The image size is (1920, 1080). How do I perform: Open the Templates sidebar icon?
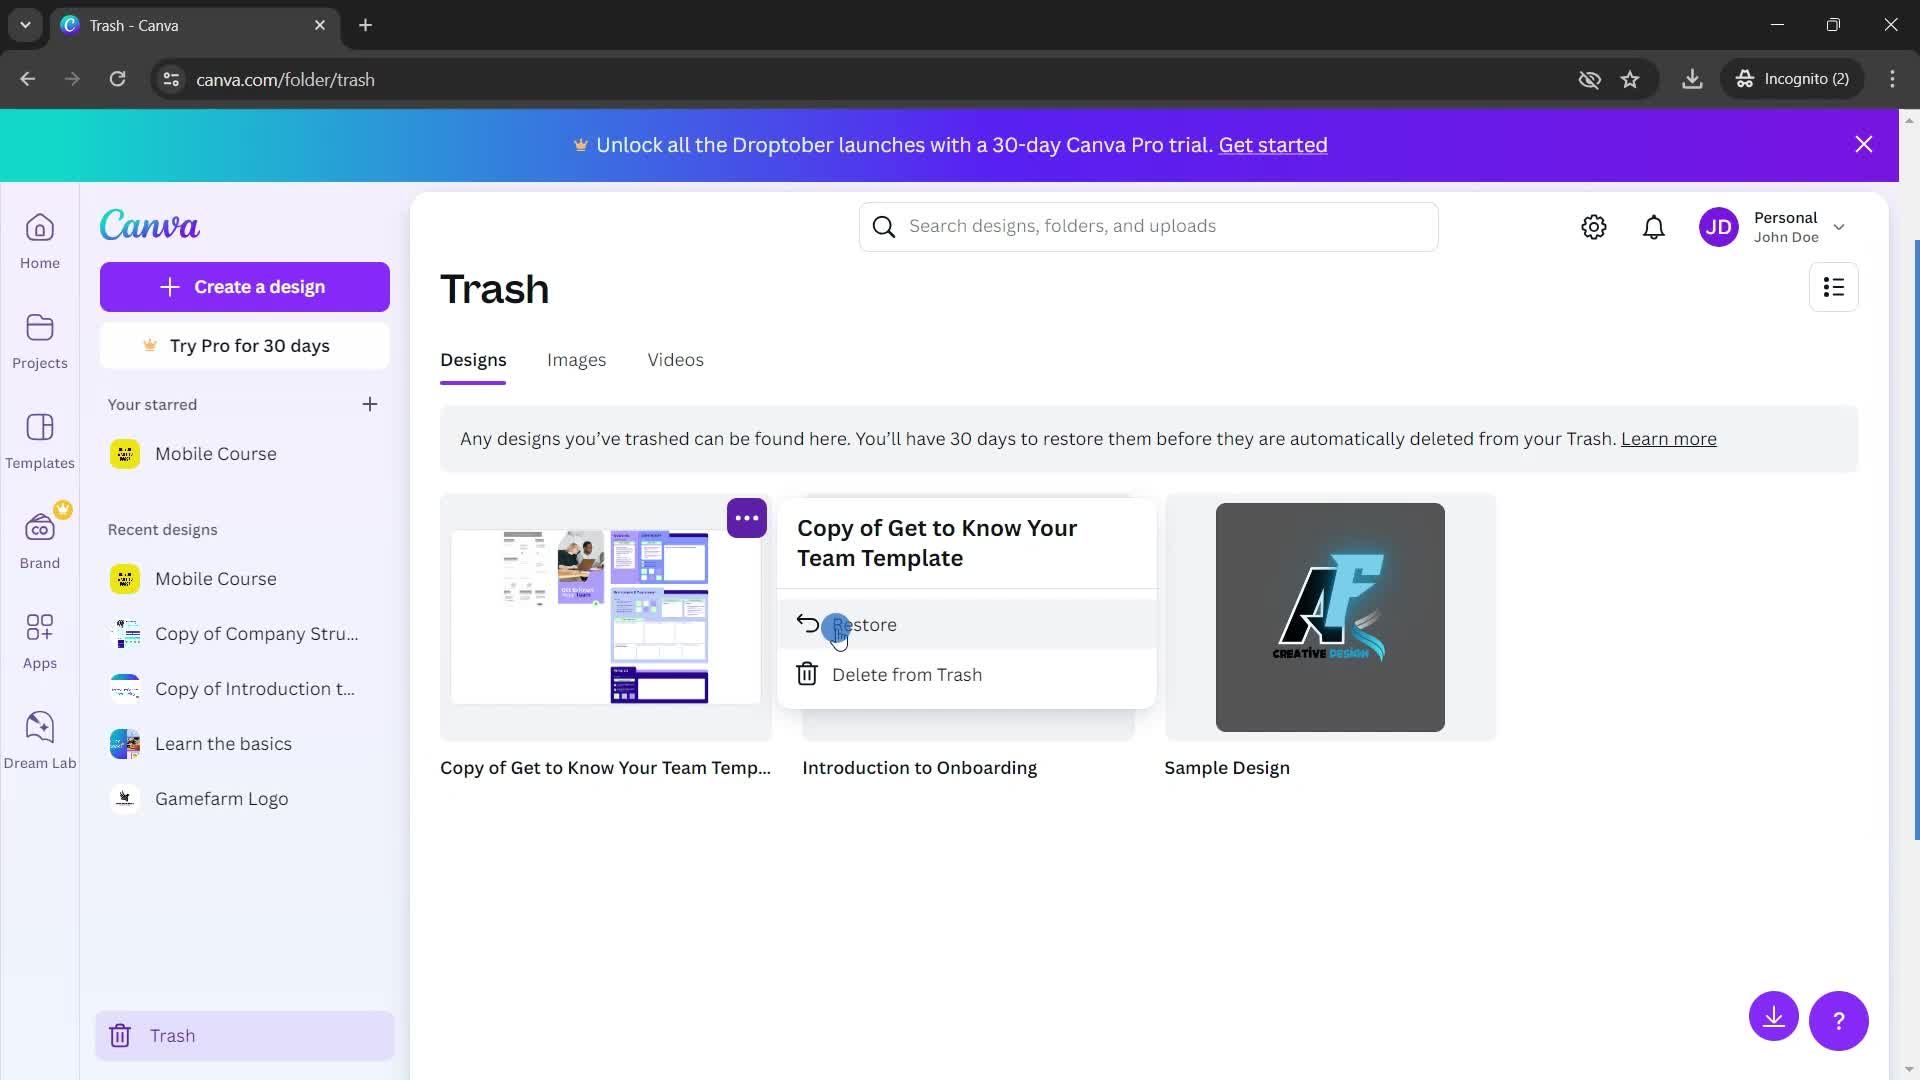[x=40, y=441]
